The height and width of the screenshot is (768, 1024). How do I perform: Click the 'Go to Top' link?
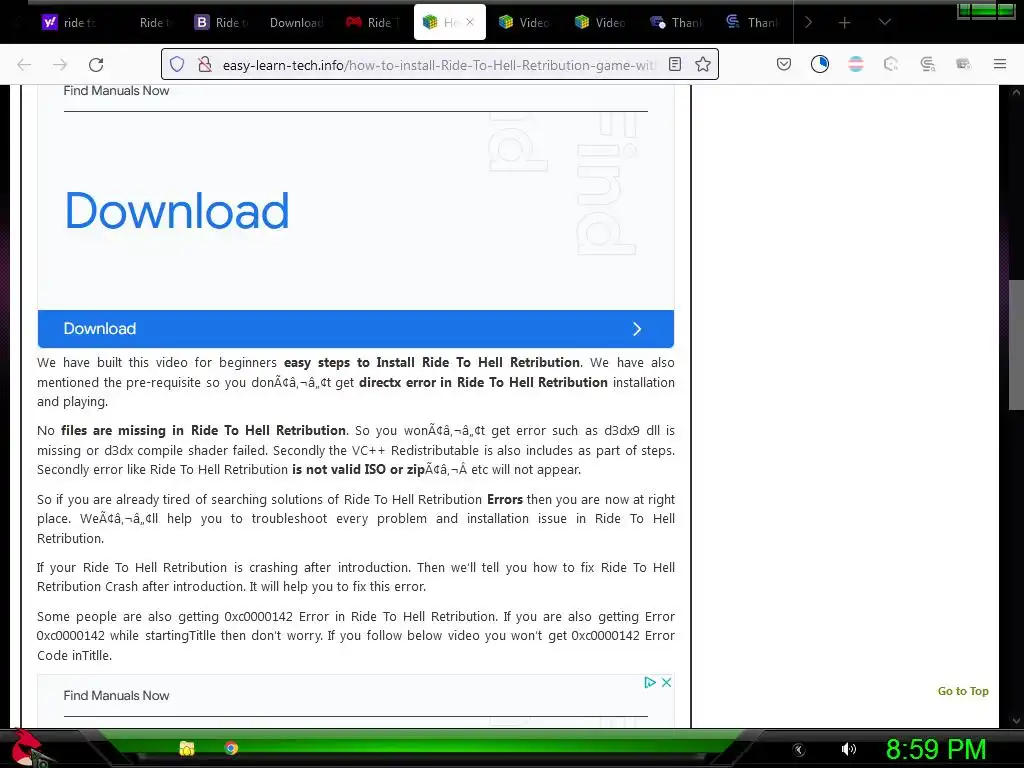pyautogui.click(x=963, y=691)
